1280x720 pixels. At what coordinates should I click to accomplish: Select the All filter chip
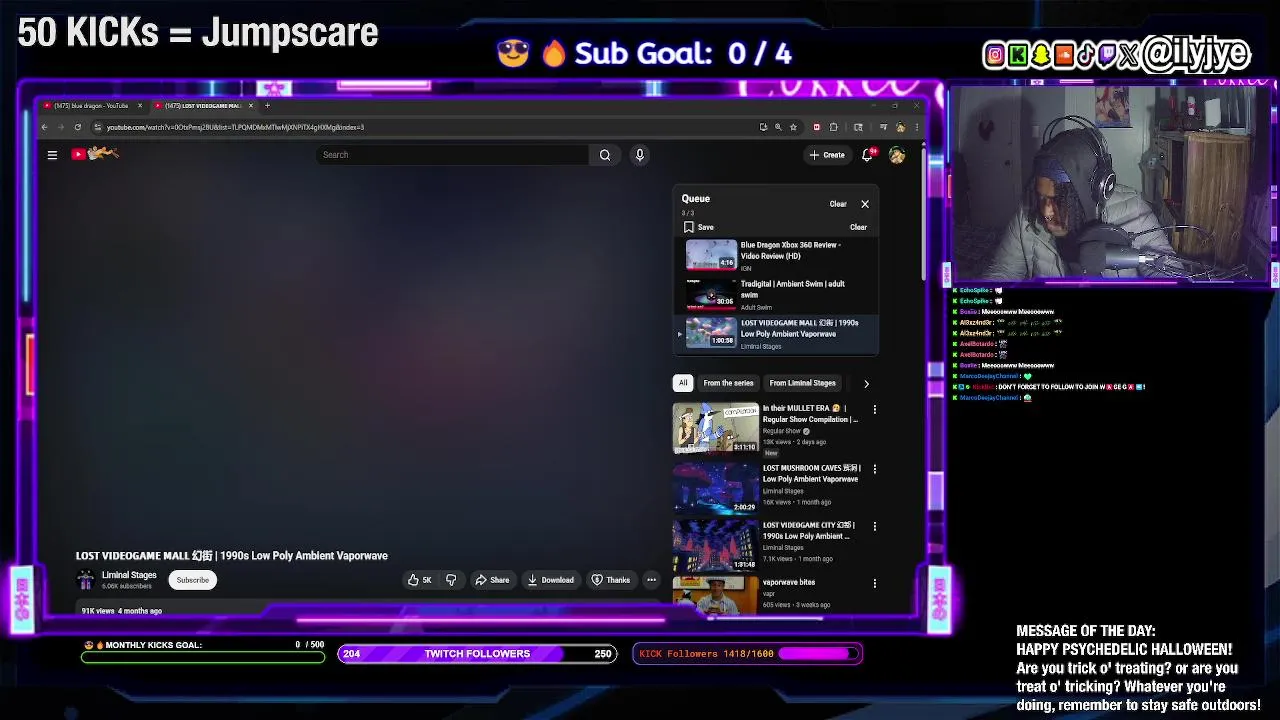pyautogui.click(x=683, y=383)
